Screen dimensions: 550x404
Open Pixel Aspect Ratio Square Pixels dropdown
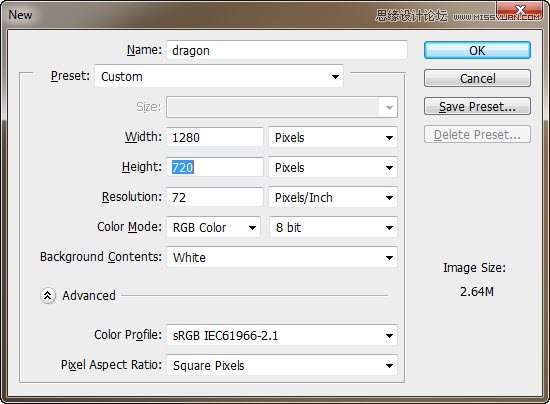click(x=282, y=365)
